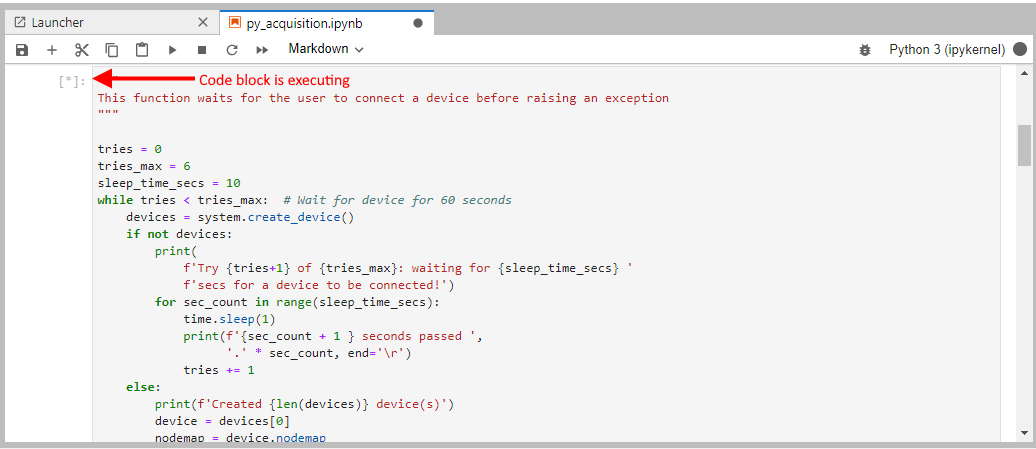
Task: Switch to the Launcher tab
Action: 57,22
